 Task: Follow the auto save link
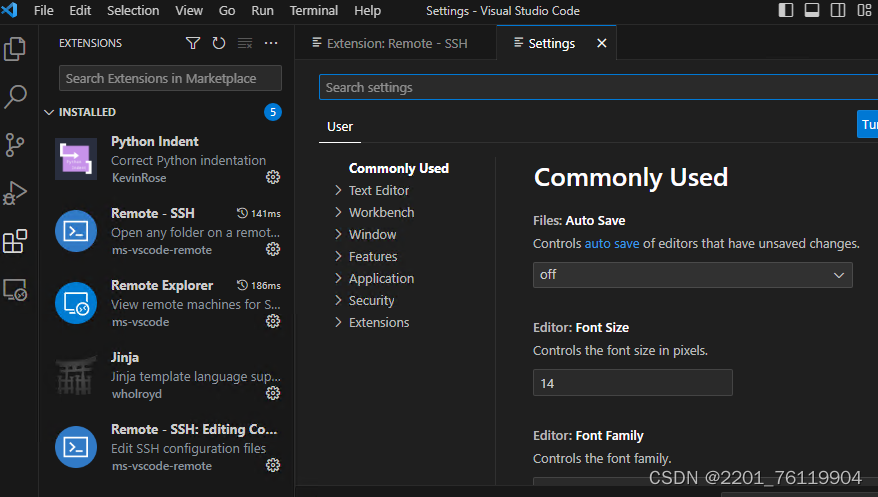pyautogui.click(x=611, y=243)
